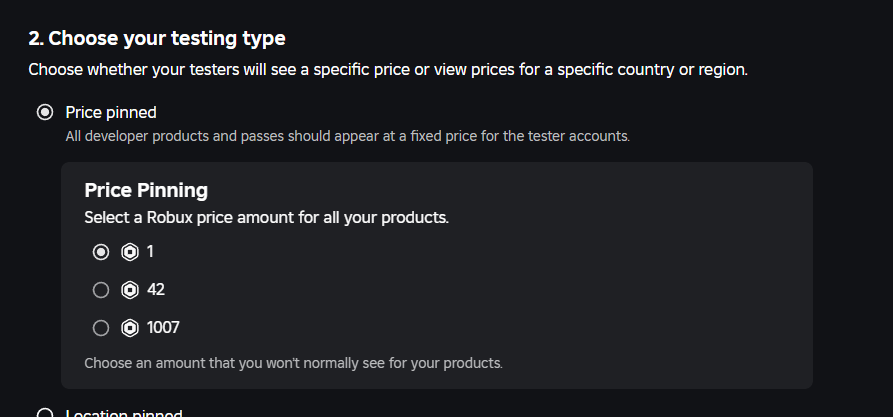Click the Robux icon beside 1007

(129, 328)
